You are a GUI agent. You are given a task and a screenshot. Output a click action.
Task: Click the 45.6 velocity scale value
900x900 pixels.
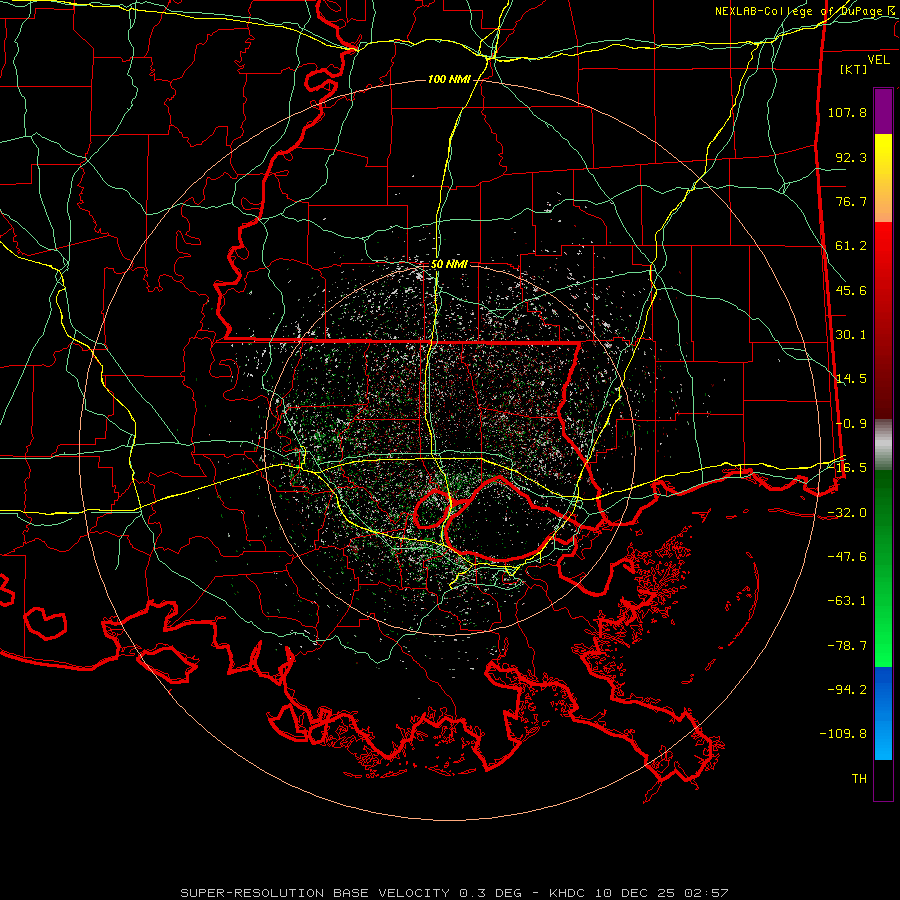(x=851, y=290)
